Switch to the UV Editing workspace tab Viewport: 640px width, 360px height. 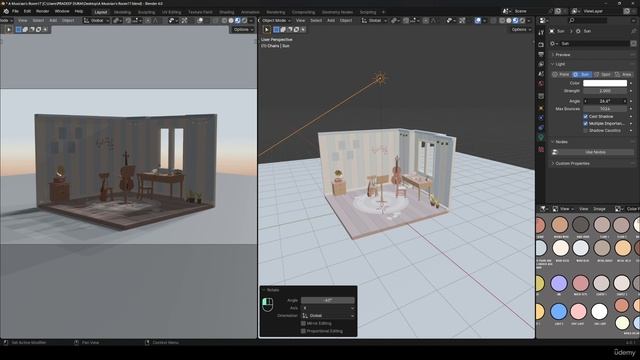[x=171, y=12]
